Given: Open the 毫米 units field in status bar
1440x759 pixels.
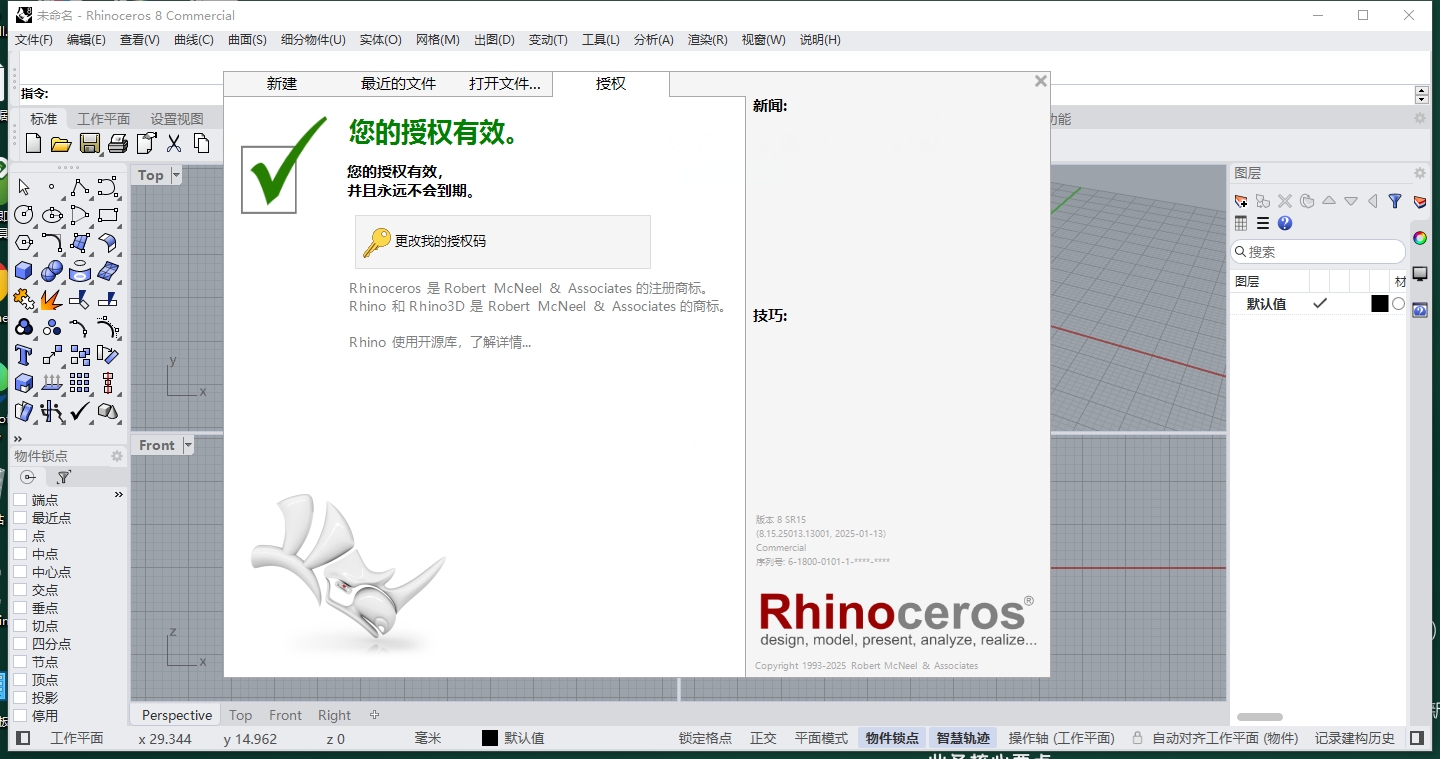Looking at the screenshot, I should click(x=428, y=738).
